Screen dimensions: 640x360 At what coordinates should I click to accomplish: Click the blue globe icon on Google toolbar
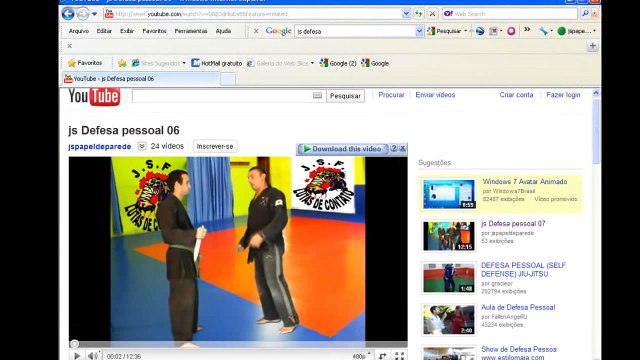click(480, 31)
